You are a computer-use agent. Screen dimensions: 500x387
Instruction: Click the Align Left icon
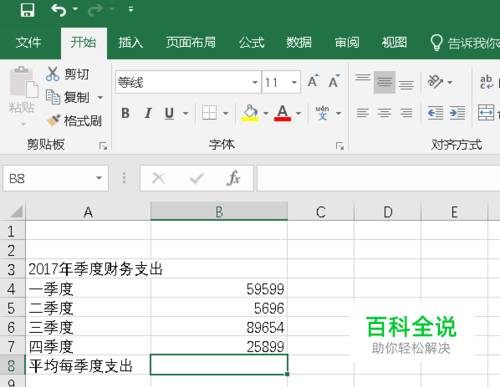click(363, 113)
